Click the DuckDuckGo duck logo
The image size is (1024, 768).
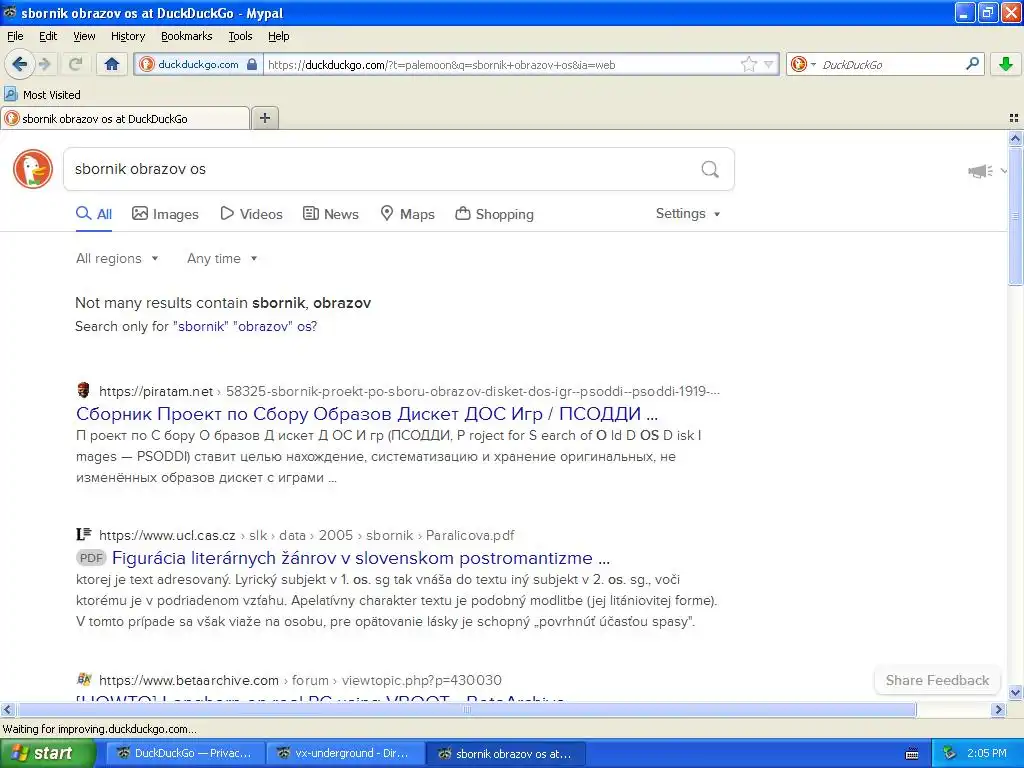click(33, 169)
